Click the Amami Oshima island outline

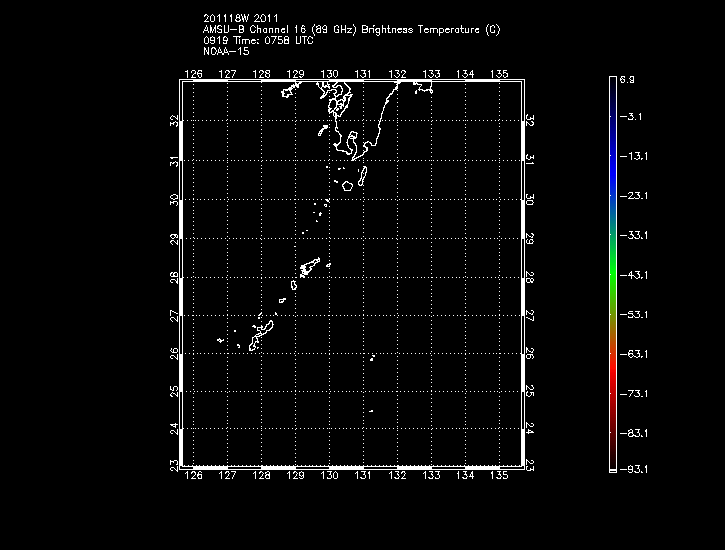(309, 267)
